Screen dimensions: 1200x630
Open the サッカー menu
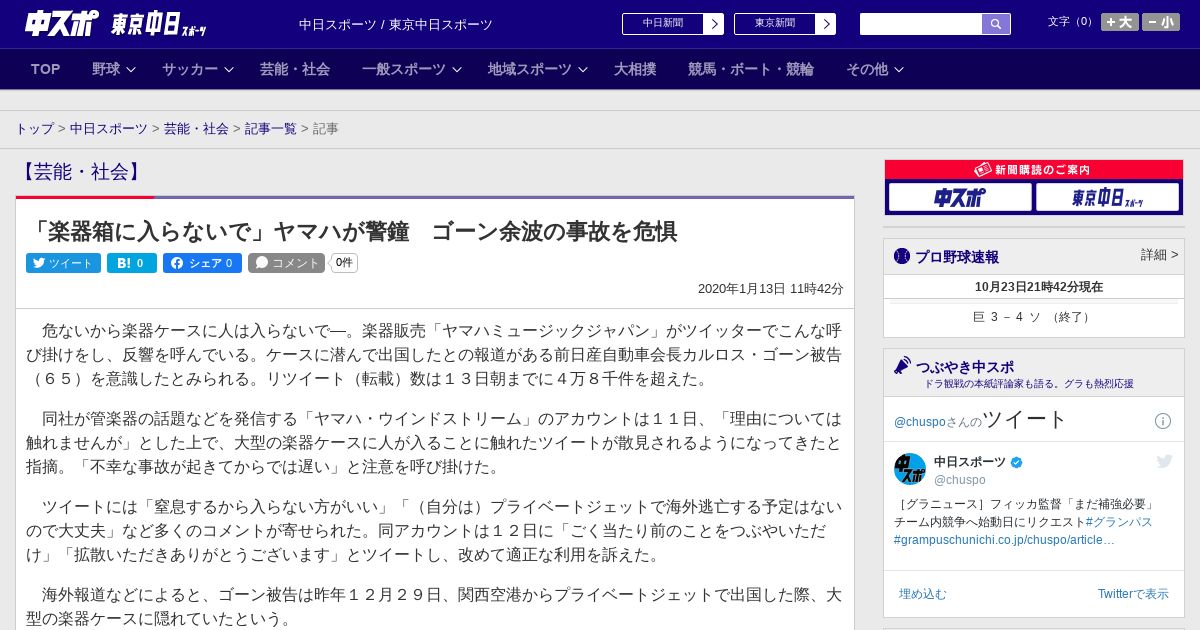(190, 69)
